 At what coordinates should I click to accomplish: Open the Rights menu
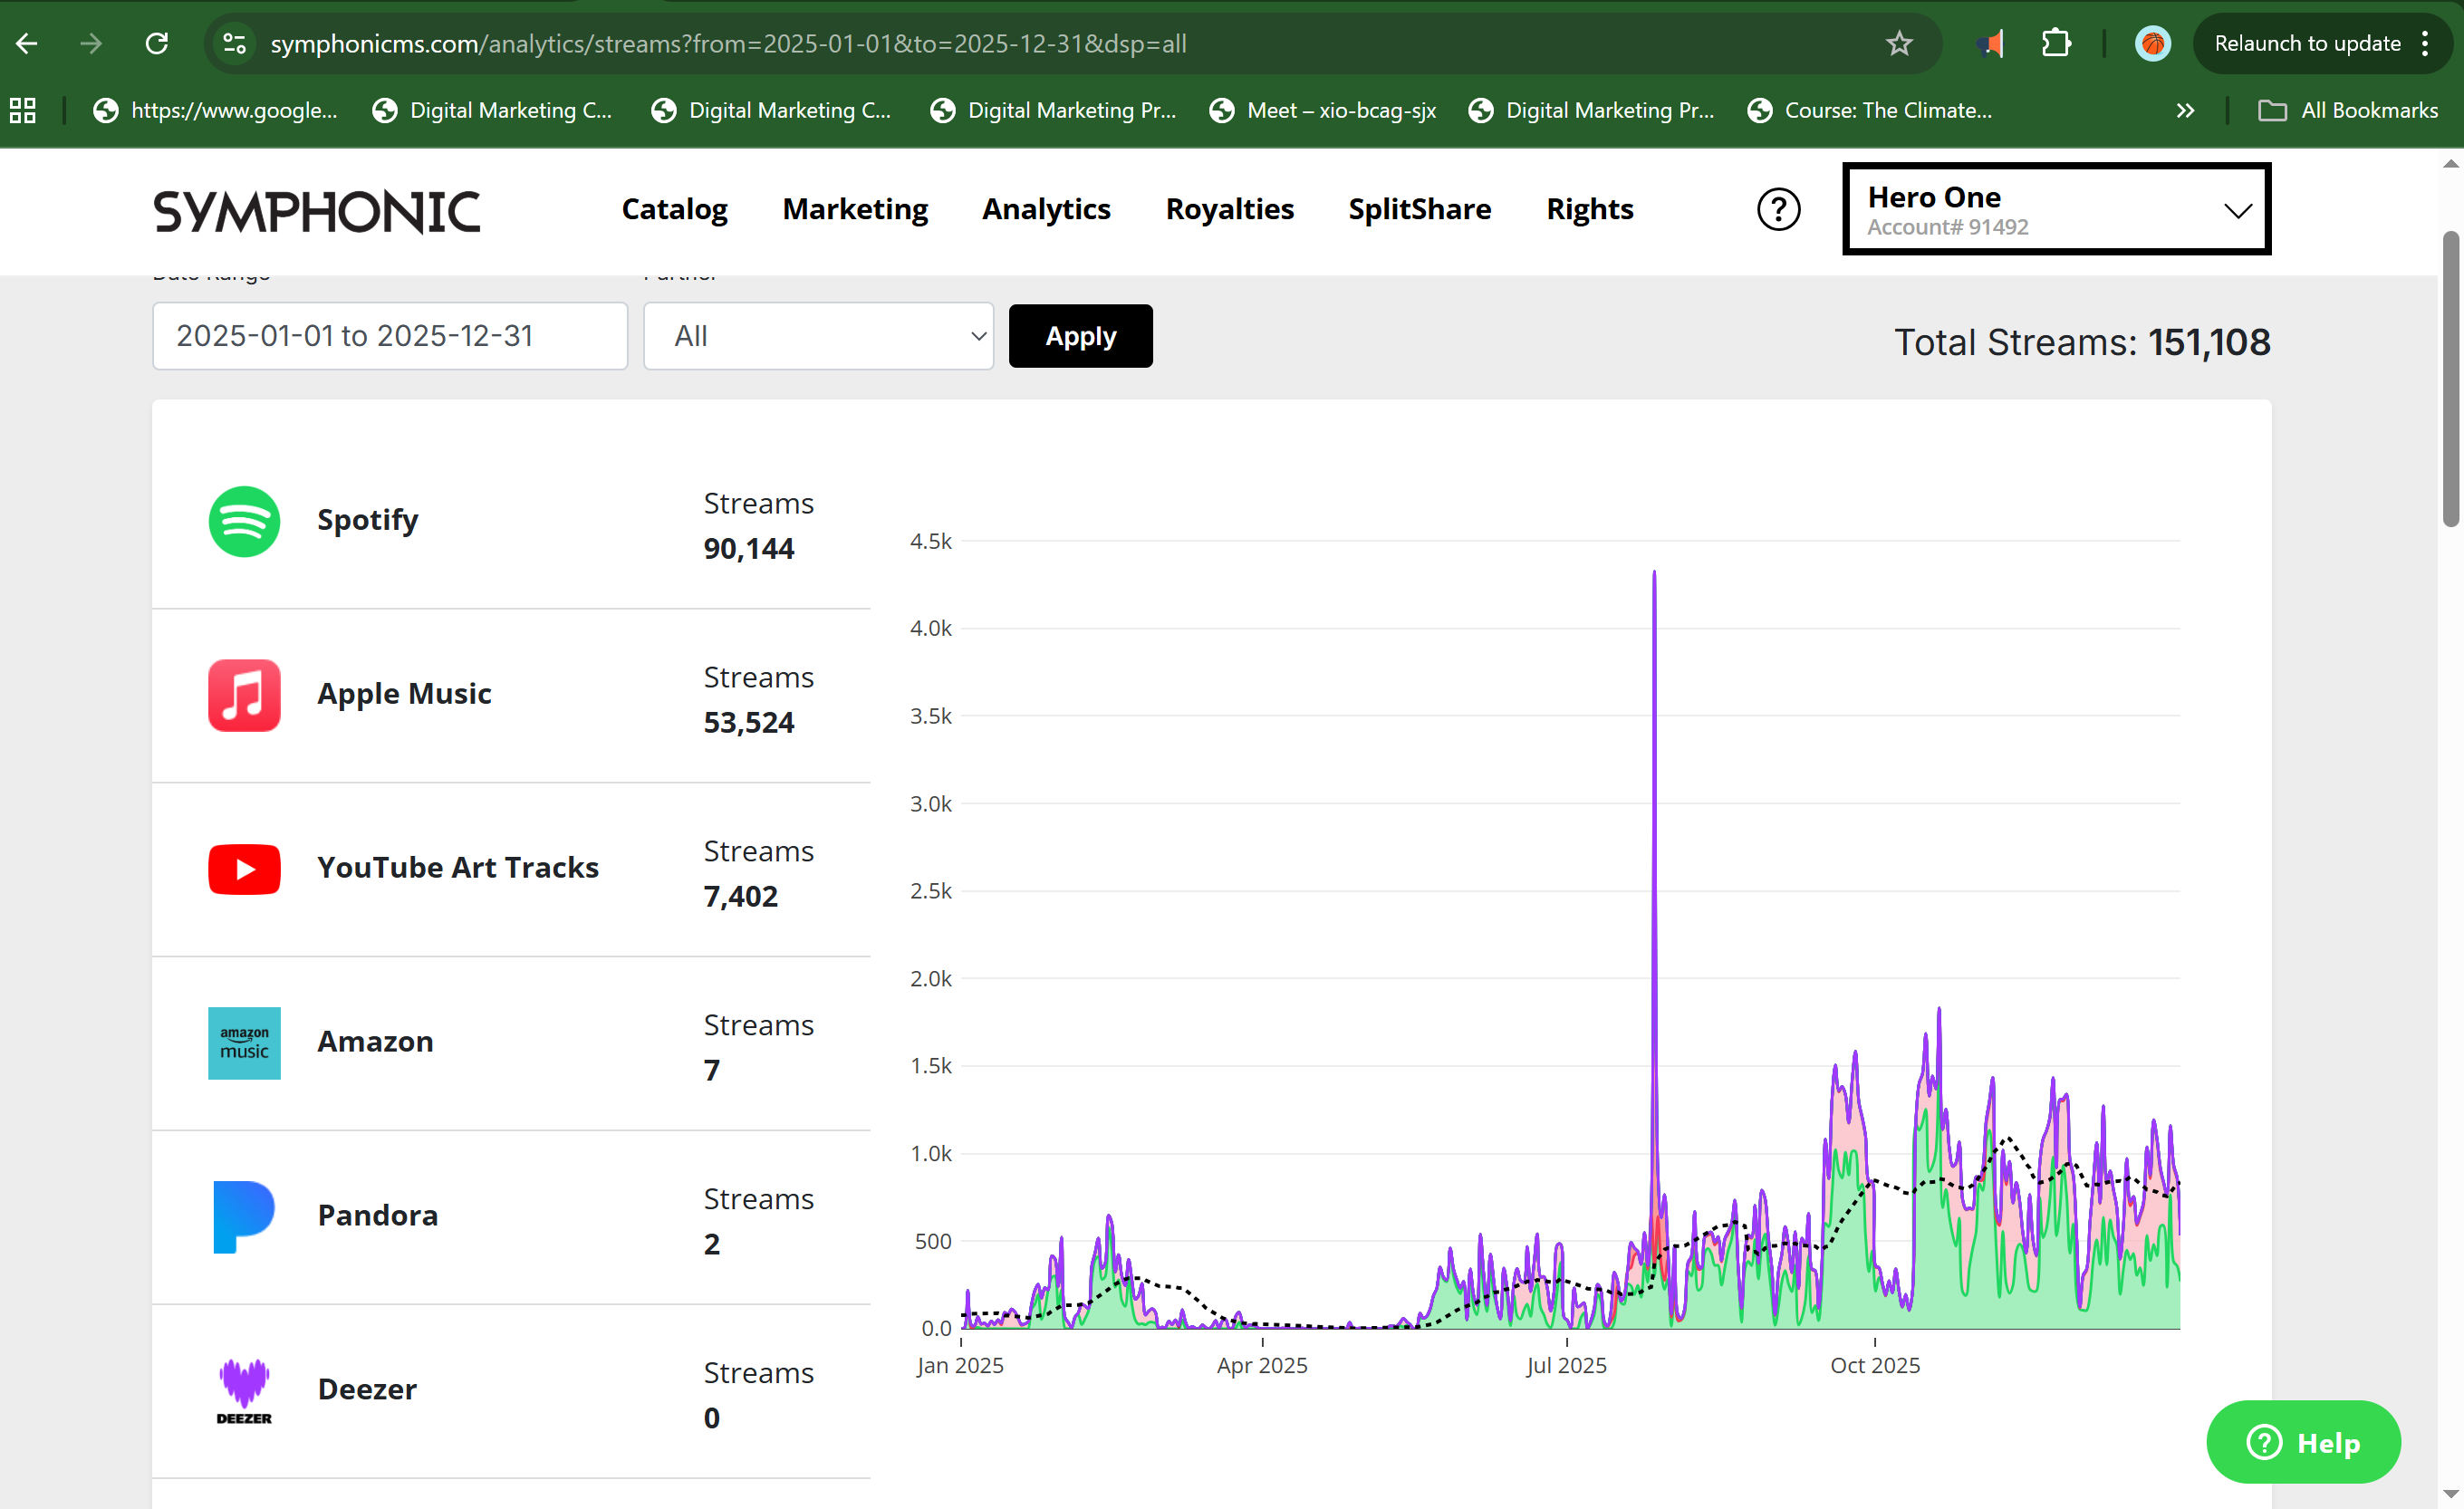[1589, 209]
